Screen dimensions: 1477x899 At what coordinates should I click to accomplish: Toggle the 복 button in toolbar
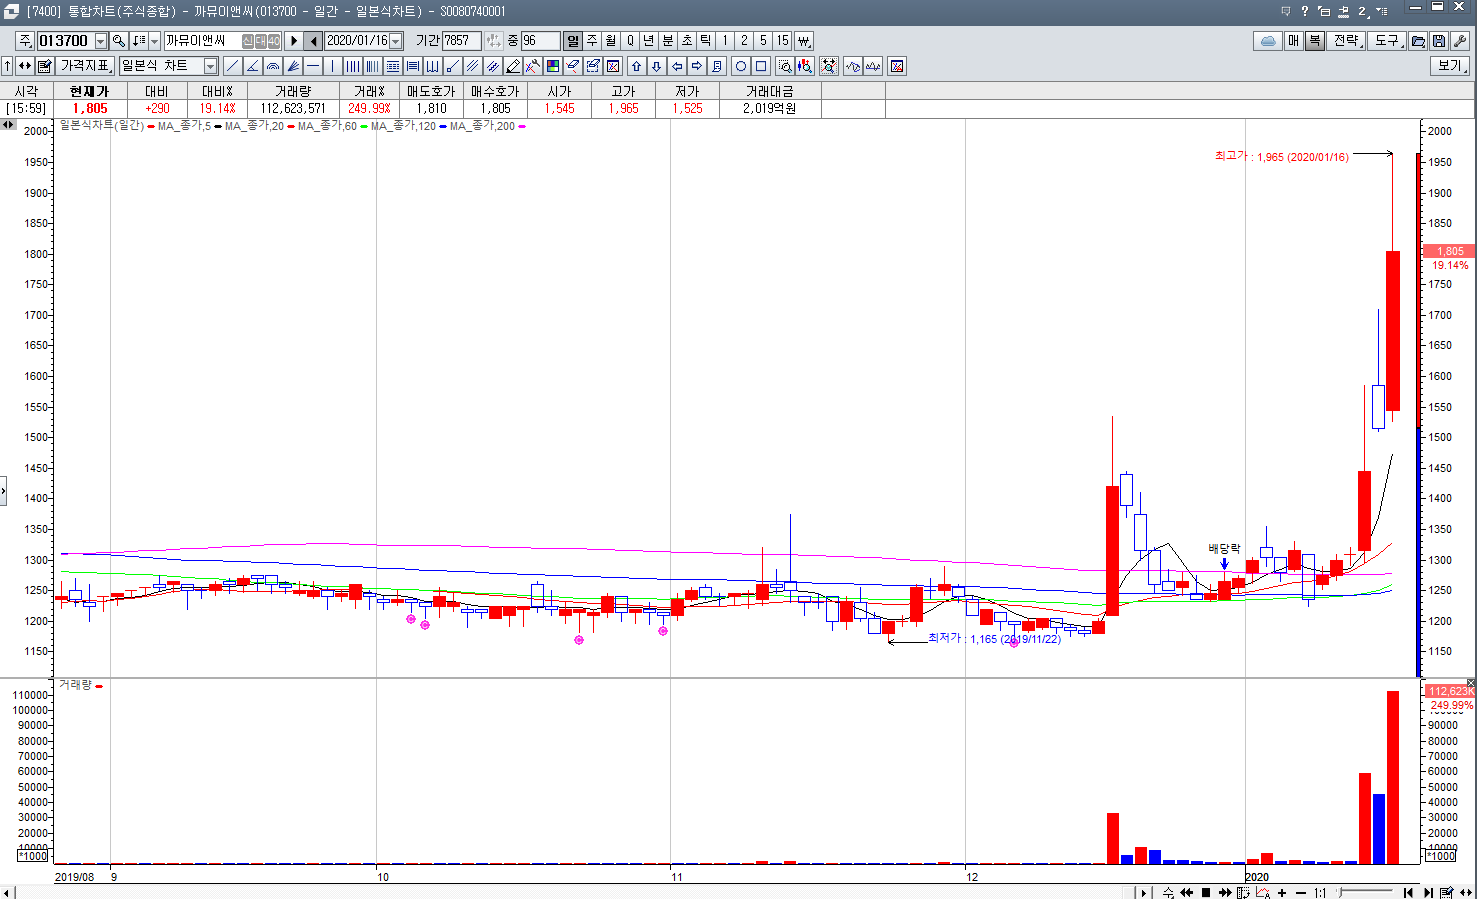(x=1315, y=41)
